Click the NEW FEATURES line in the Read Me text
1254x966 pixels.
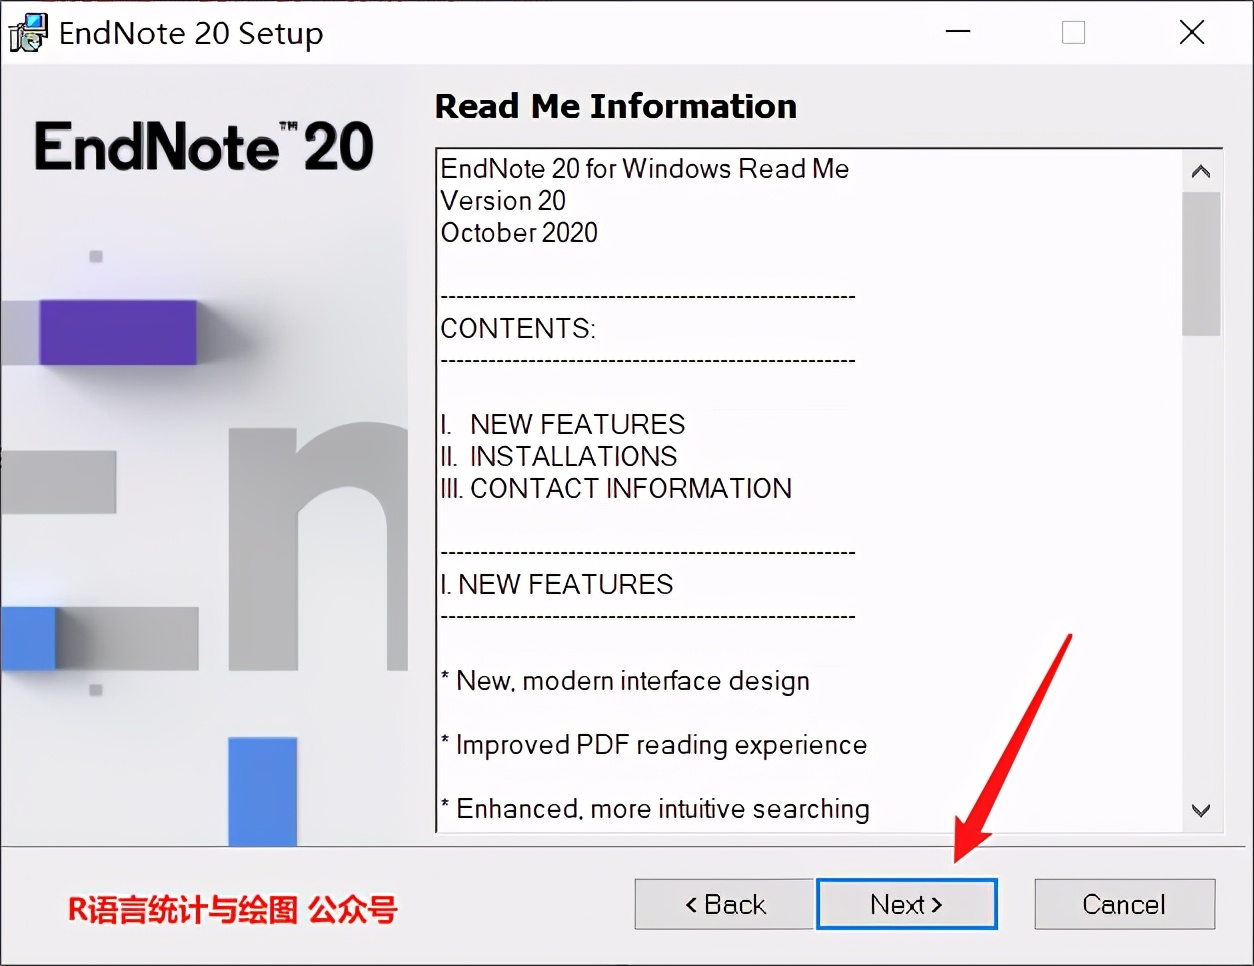pyautogui.click(x=557, y=584)
